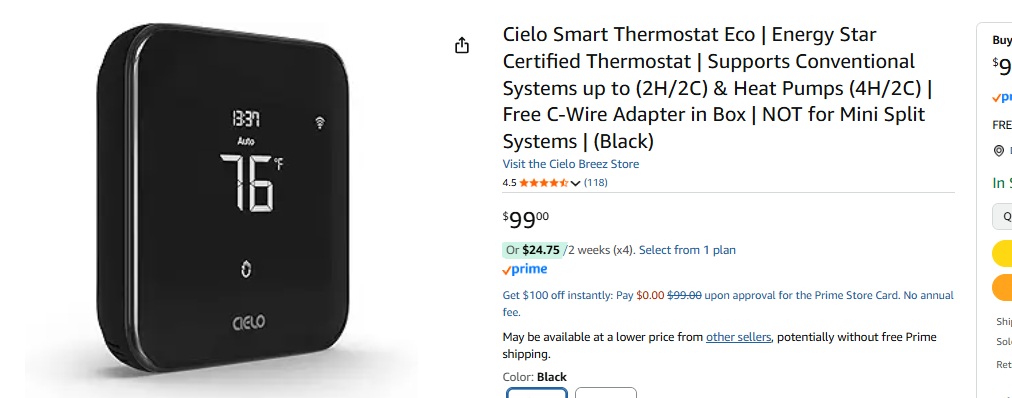Click the orange Buy Now button
The height and width of the screenshot is (398, 1012).
pos(1002,287)
